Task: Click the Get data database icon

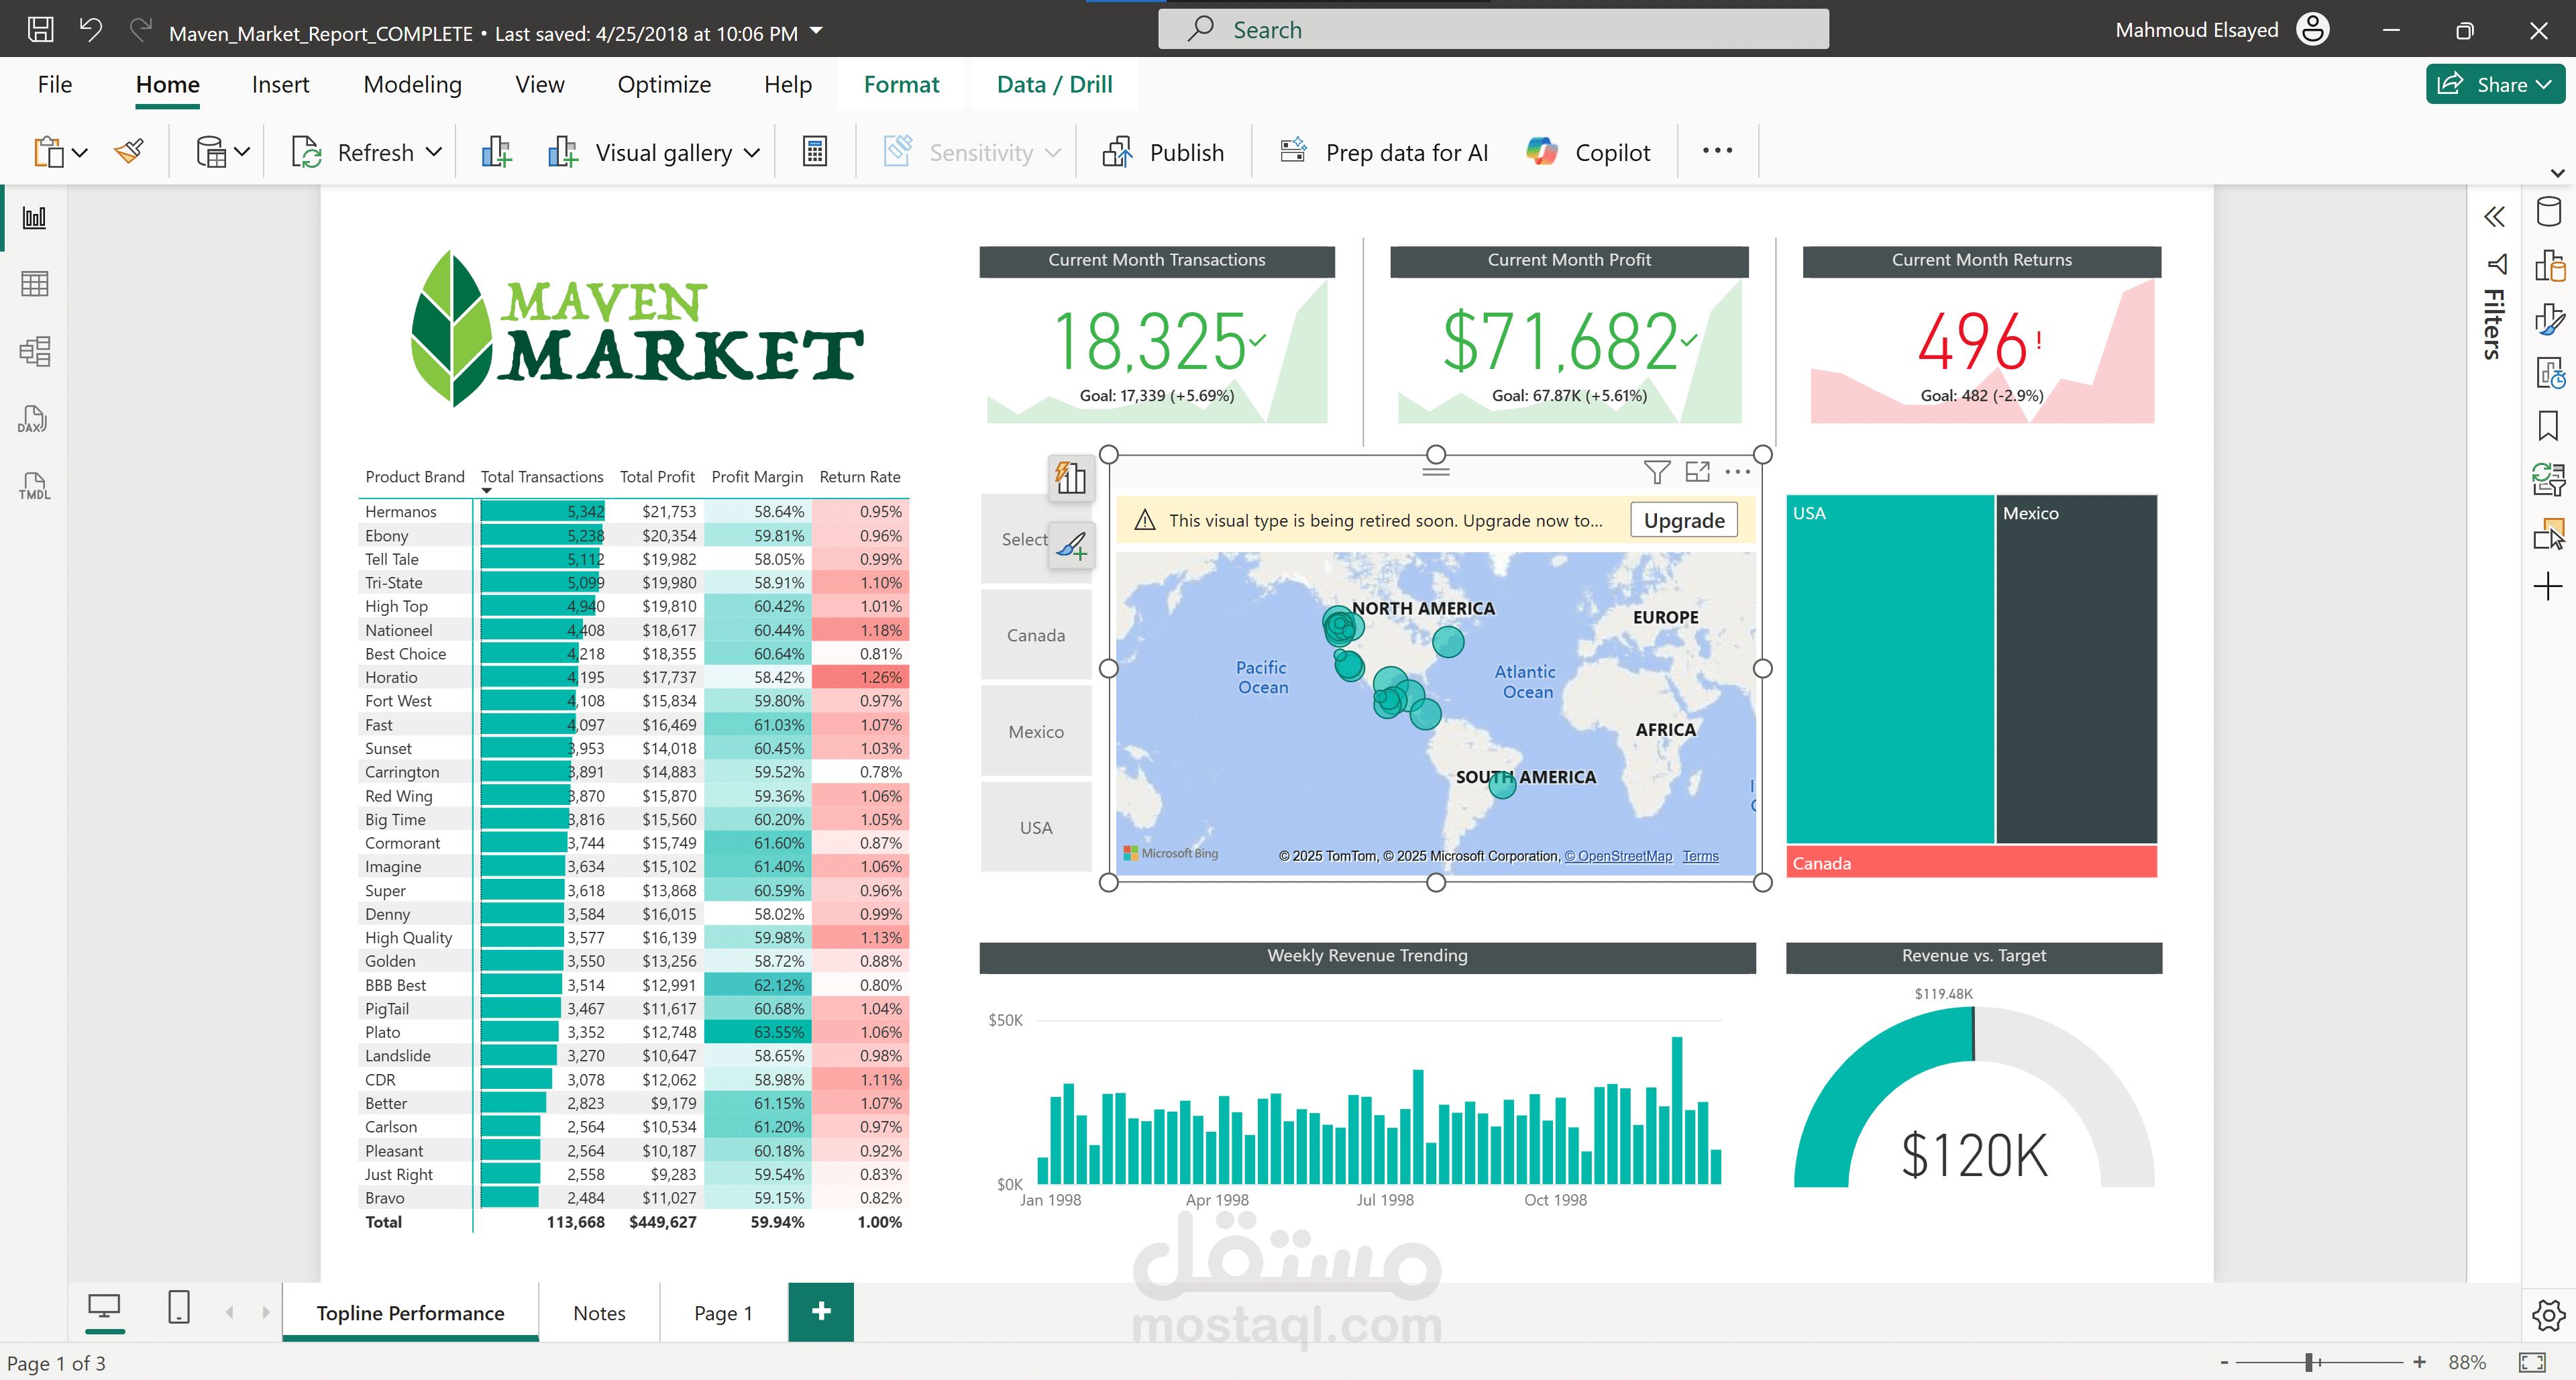Action: (x=211, y=152)
